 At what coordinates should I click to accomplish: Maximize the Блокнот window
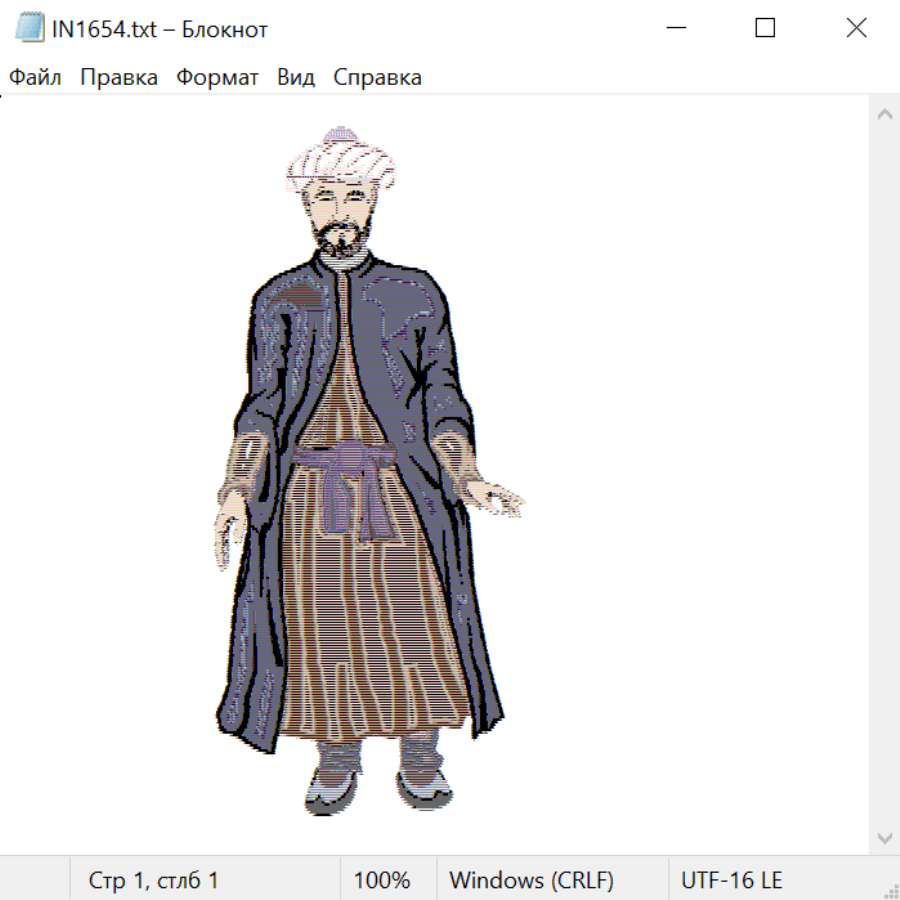point(765,29)
